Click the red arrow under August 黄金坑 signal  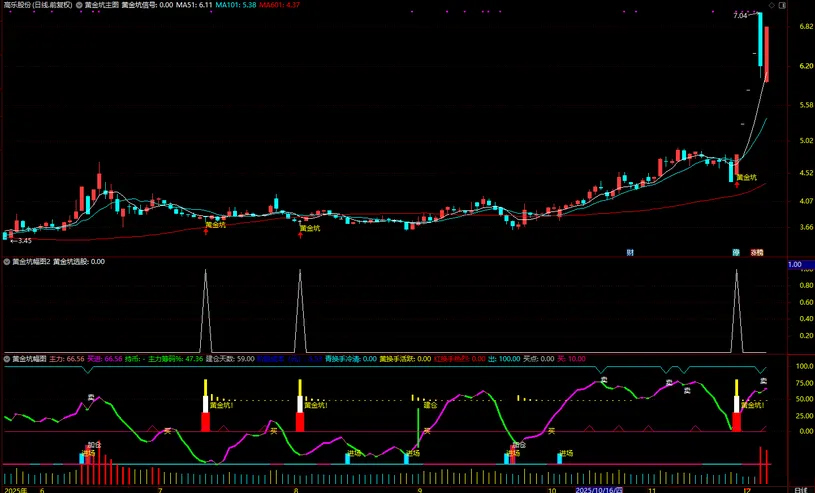click(x=300, y=235)
